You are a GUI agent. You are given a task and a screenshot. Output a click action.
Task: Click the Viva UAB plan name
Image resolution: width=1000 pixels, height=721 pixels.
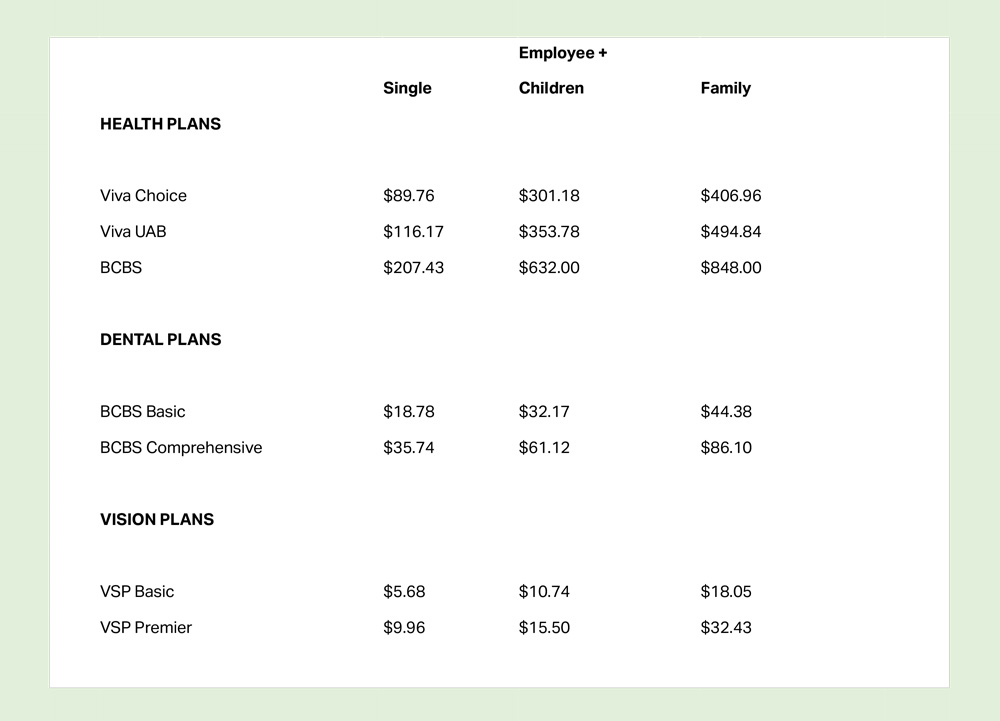coord(133,232)
